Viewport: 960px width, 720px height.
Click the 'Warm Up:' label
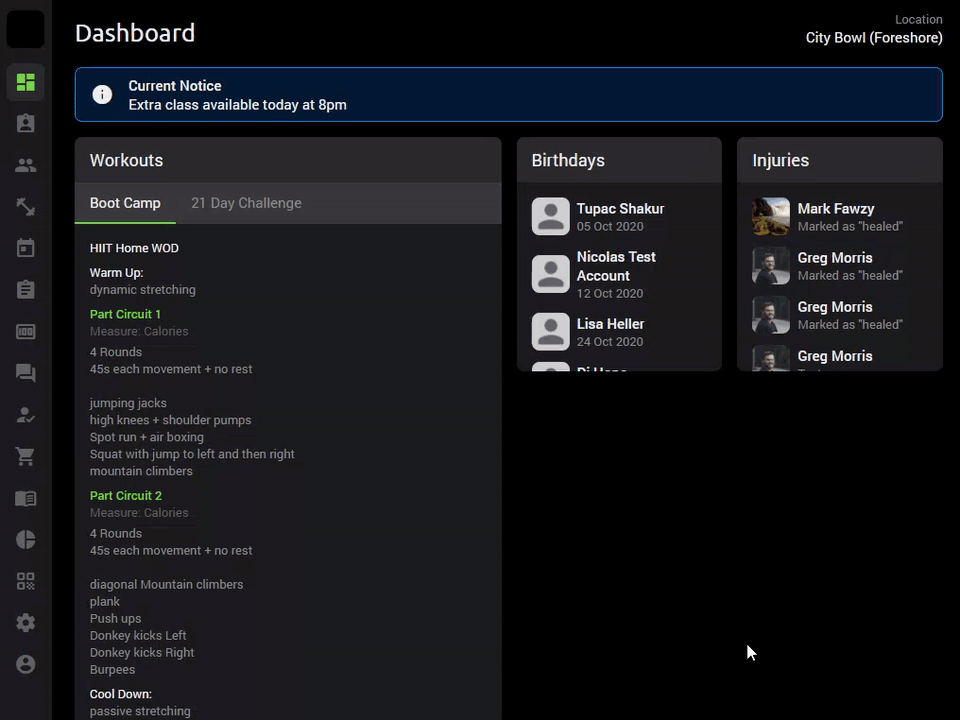click(116, 272)
